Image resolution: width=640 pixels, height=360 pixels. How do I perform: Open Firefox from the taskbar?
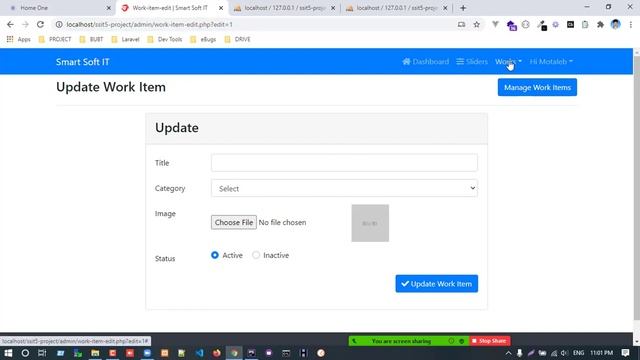click(x=217, y=353)
